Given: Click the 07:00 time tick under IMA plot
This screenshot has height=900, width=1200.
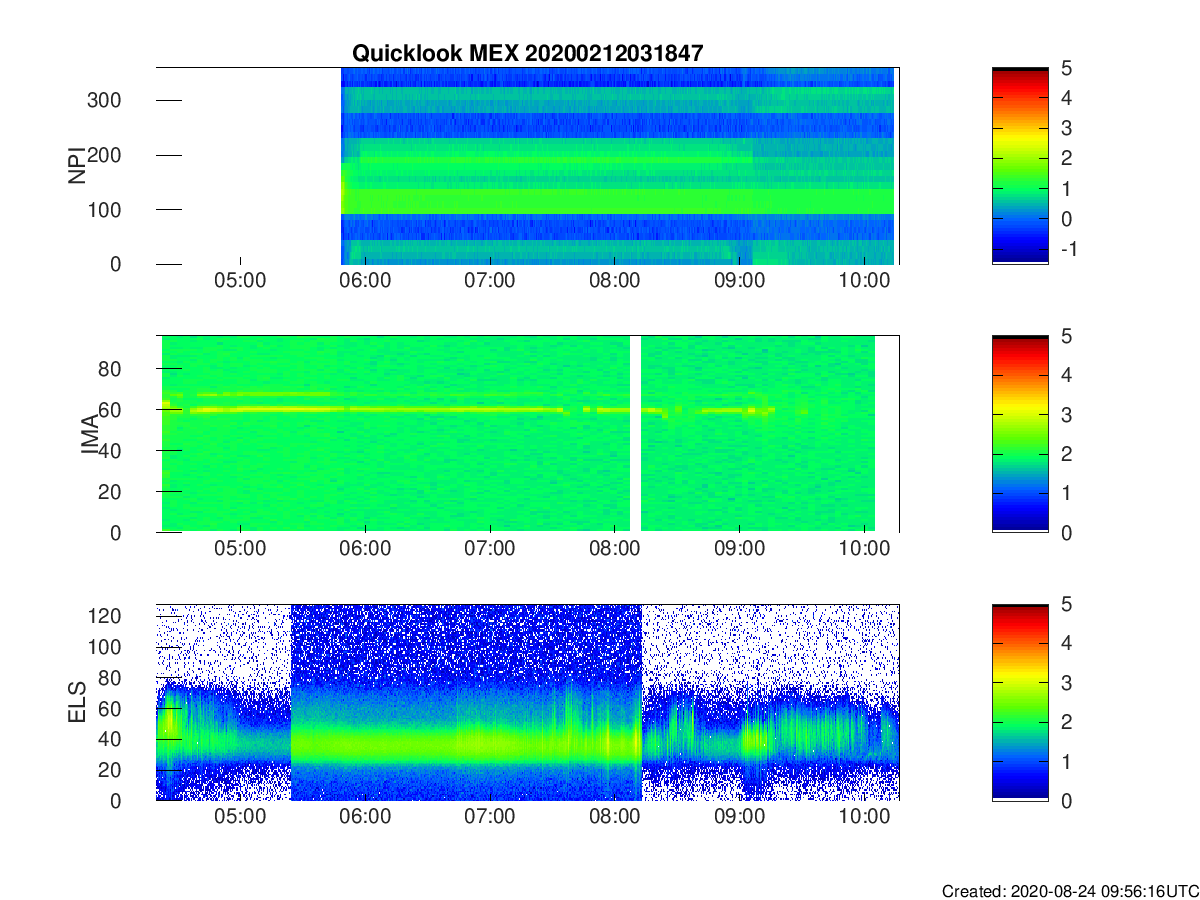Looking at the screenshot, I should tap(490, 549).
